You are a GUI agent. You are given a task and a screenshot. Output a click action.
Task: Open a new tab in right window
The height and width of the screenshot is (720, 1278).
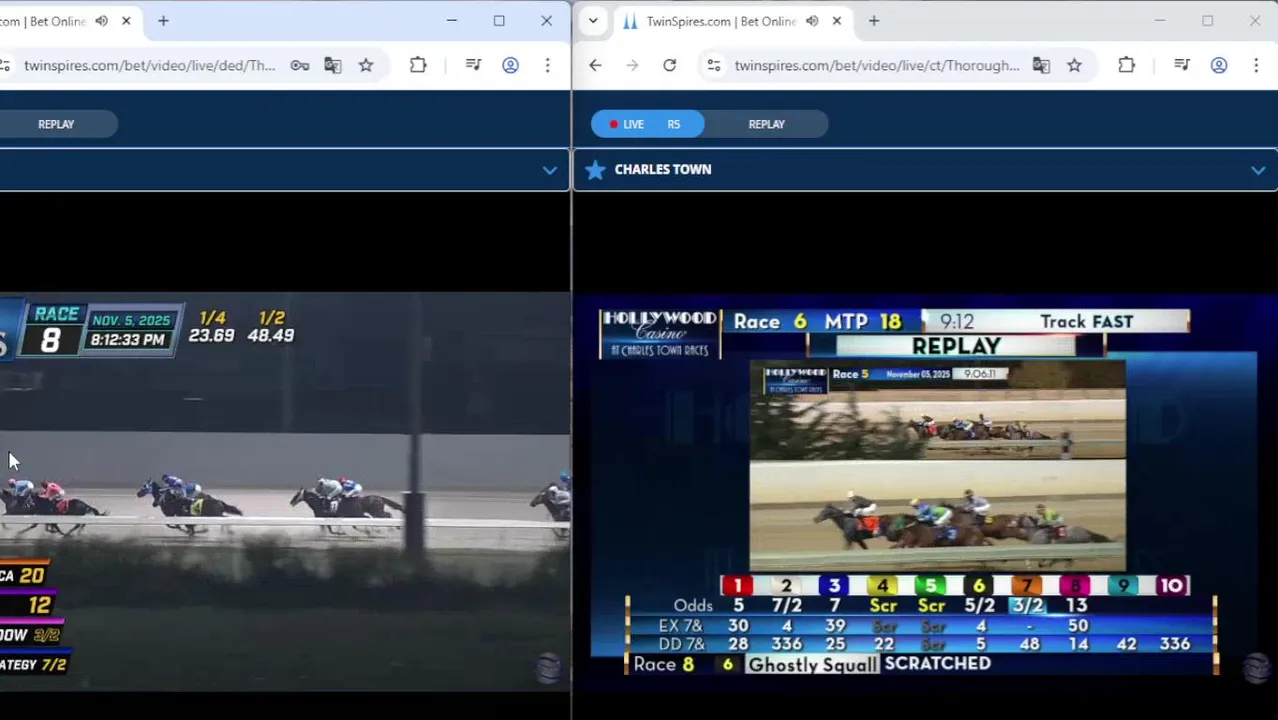click(x=874, y=21)
